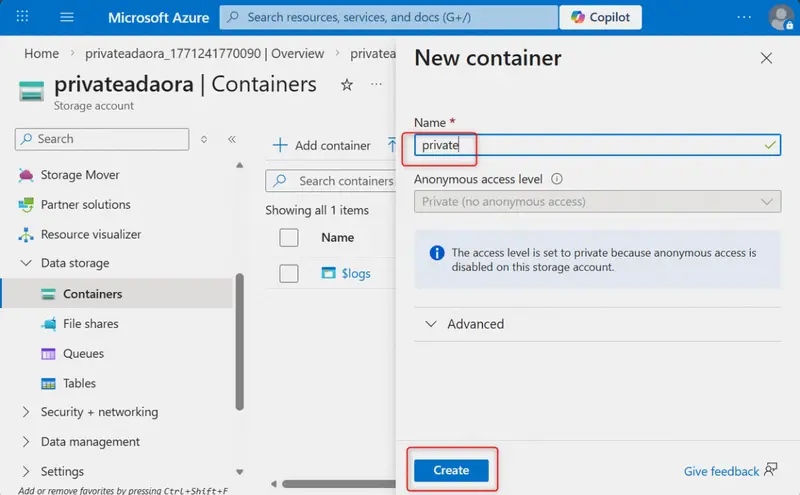Tick the select-all checkbox in the Name header
The image size is (800, 495).
[x=289, y=238]
